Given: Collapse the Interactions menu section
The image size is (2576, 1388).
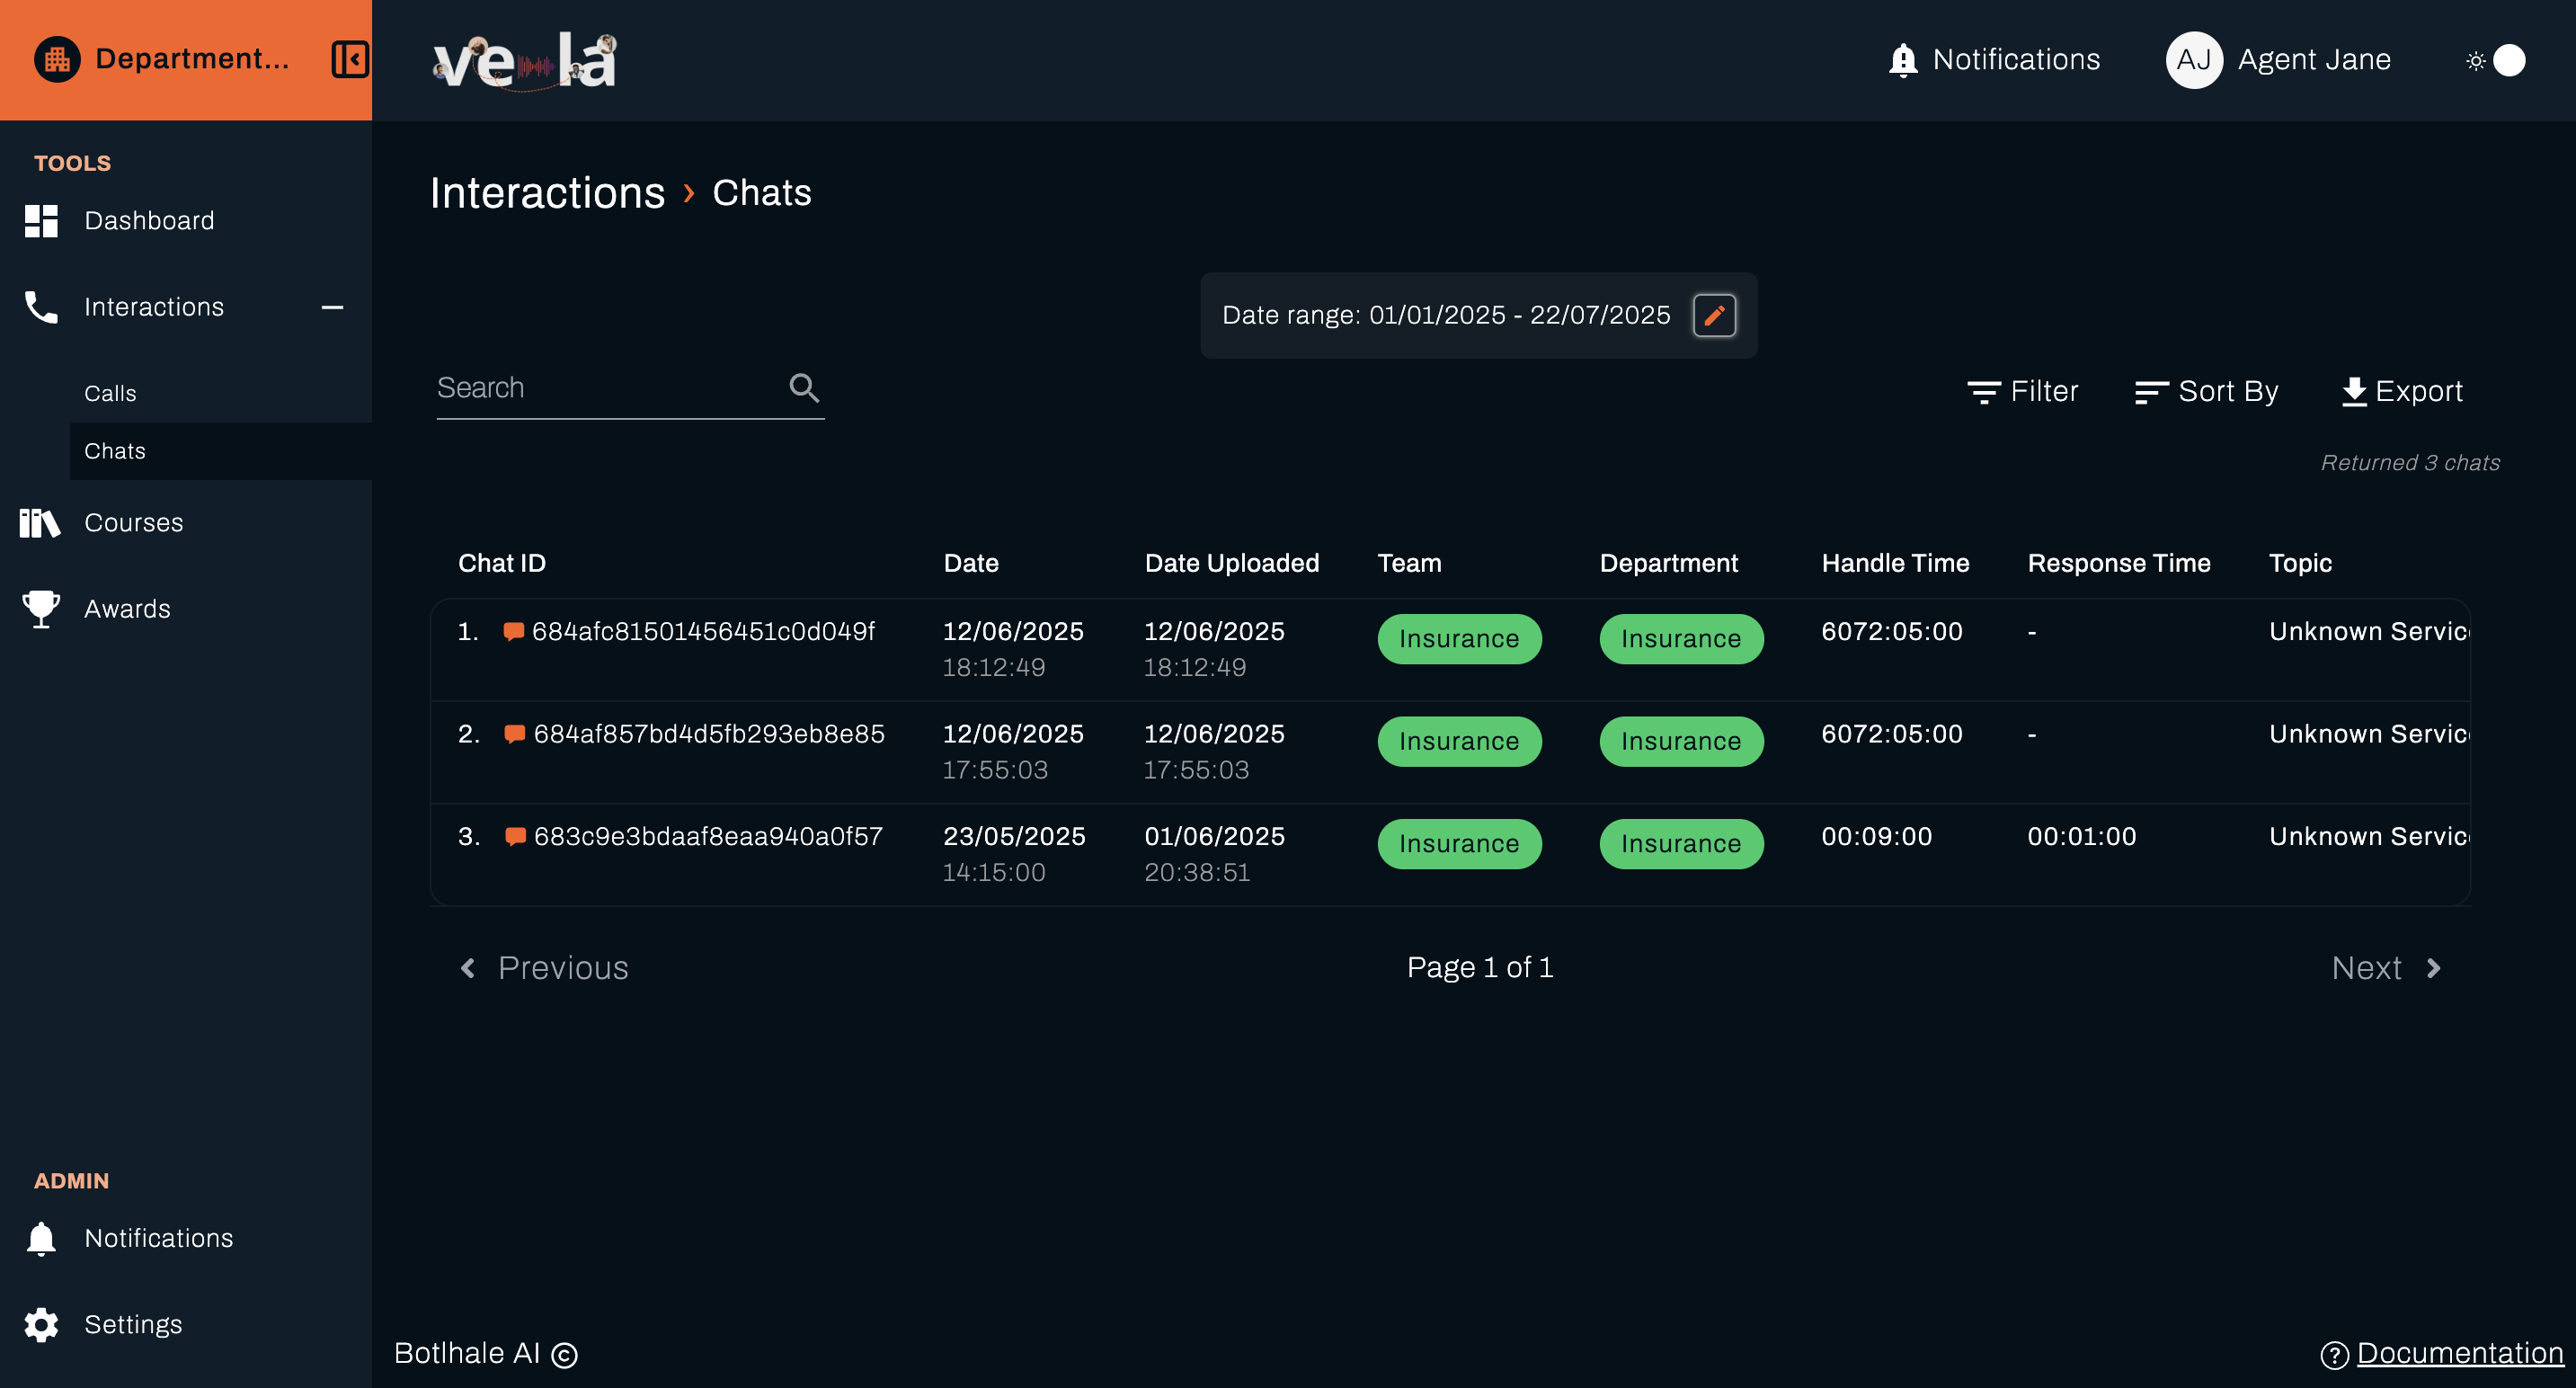Looking at the screenshot, I should pos(332,307).
